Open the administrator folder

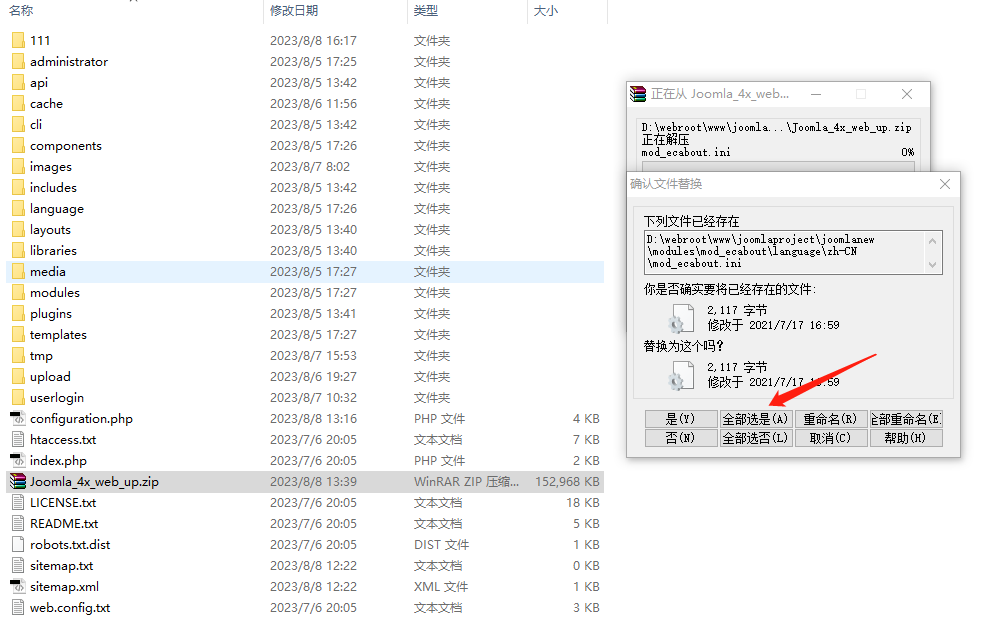coord(68,62)
